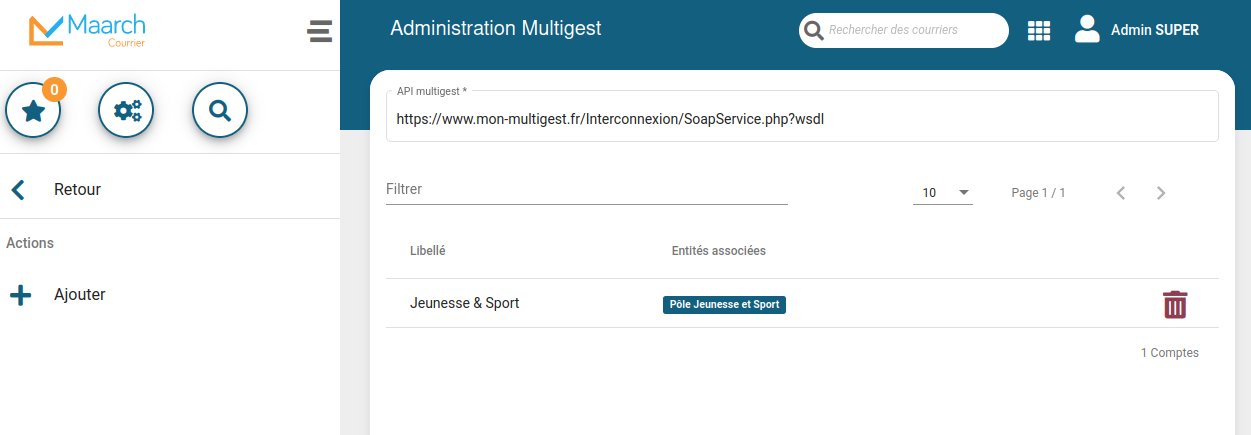1251x435 pixels.
Task: Click the user profile avatar icon
Action: click(1087, 30)
